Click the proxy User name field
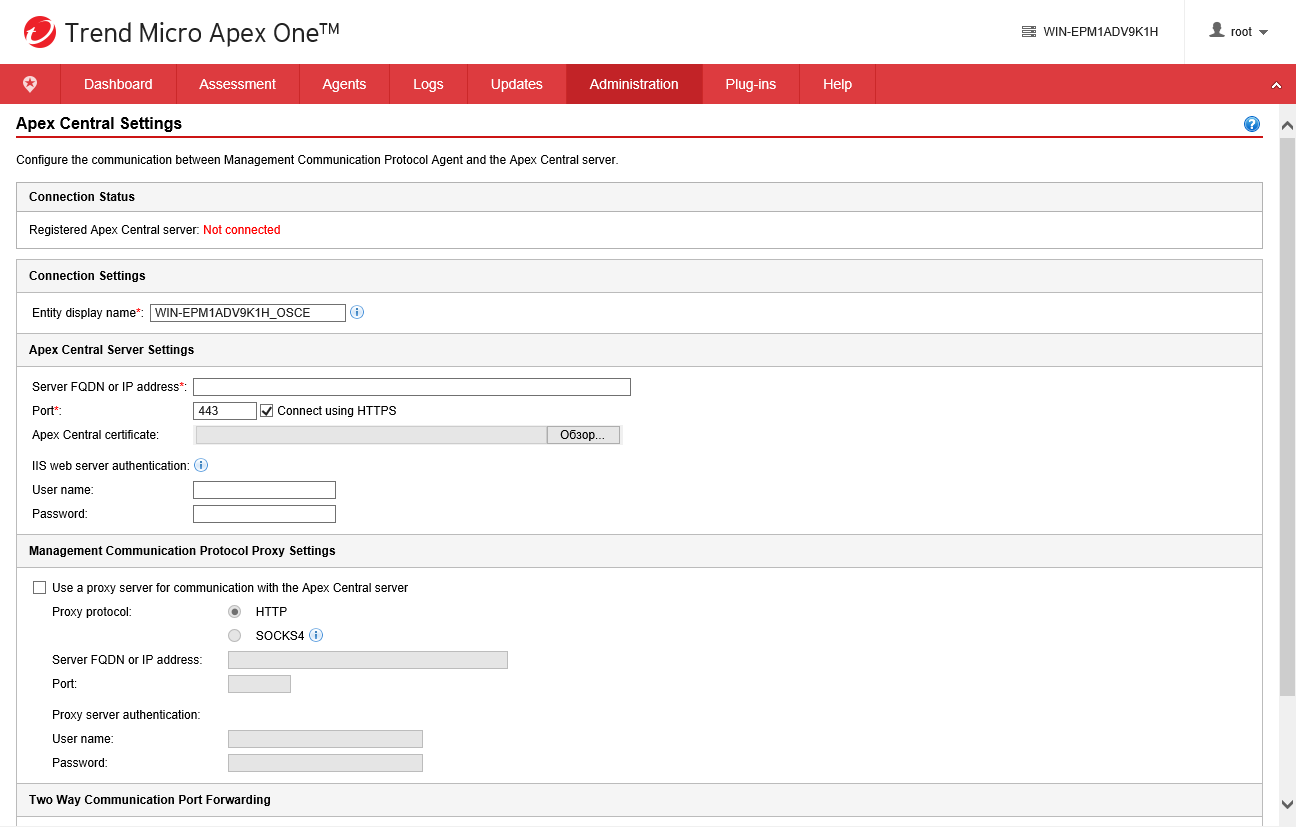 (325, 739)
